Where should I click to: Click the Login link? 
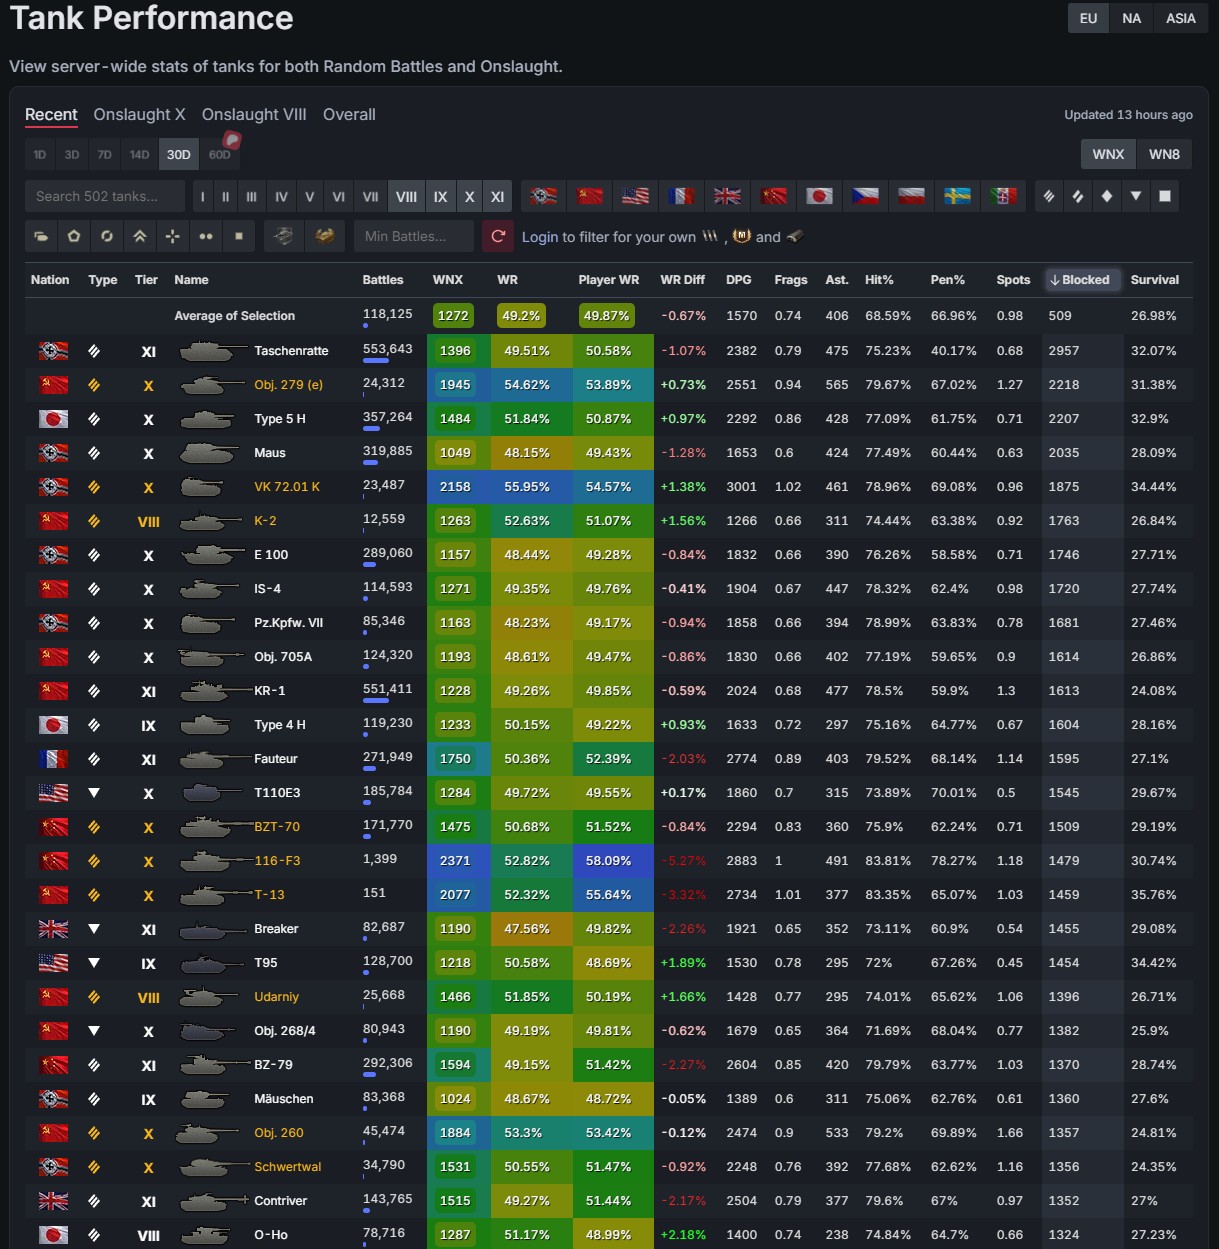pos(540,237)
